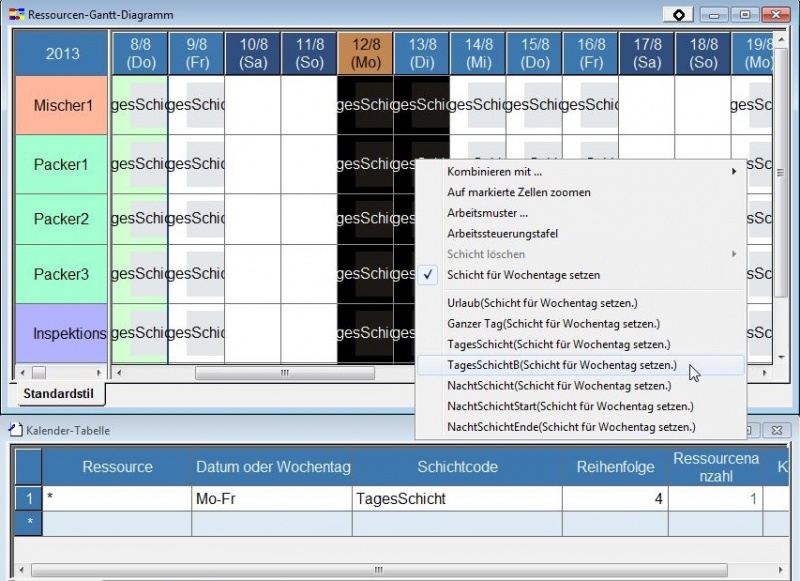Click the Schichtcode cell containing TagesSchicht
This screenshot has height=581, width=800.
[x=455, y=497]
